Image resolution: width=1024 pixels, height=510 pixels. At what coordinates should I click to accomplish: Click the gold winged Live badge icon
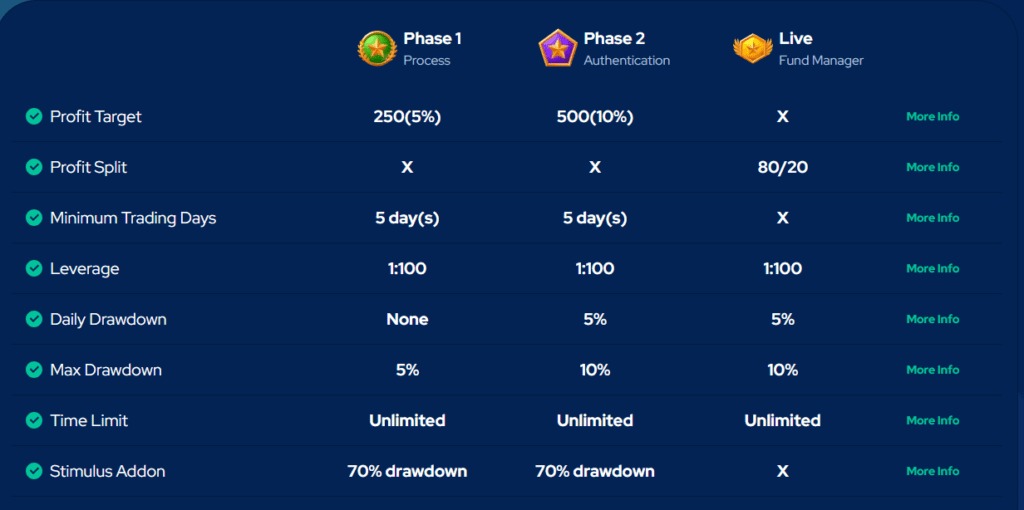pos(752,48)
